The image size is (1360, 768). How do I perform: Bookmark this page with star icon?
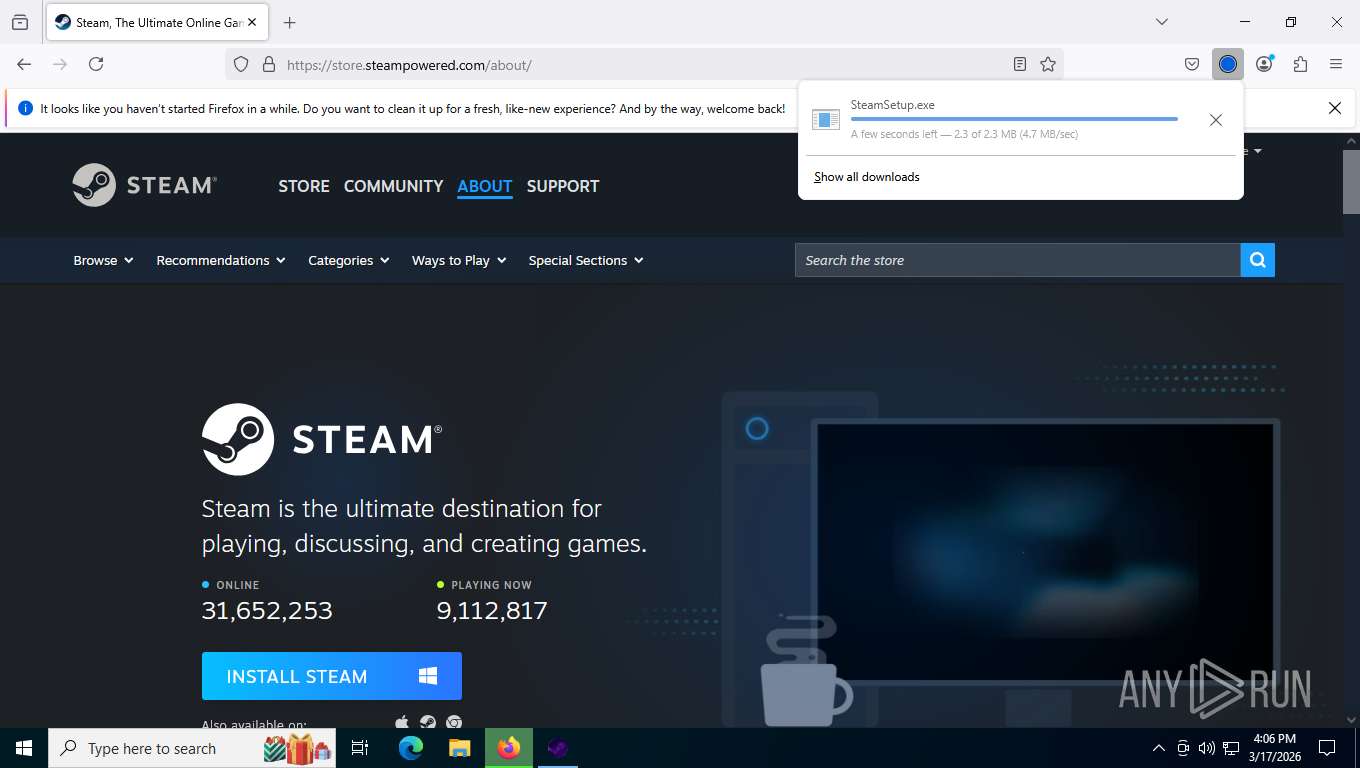point(1048,64)
